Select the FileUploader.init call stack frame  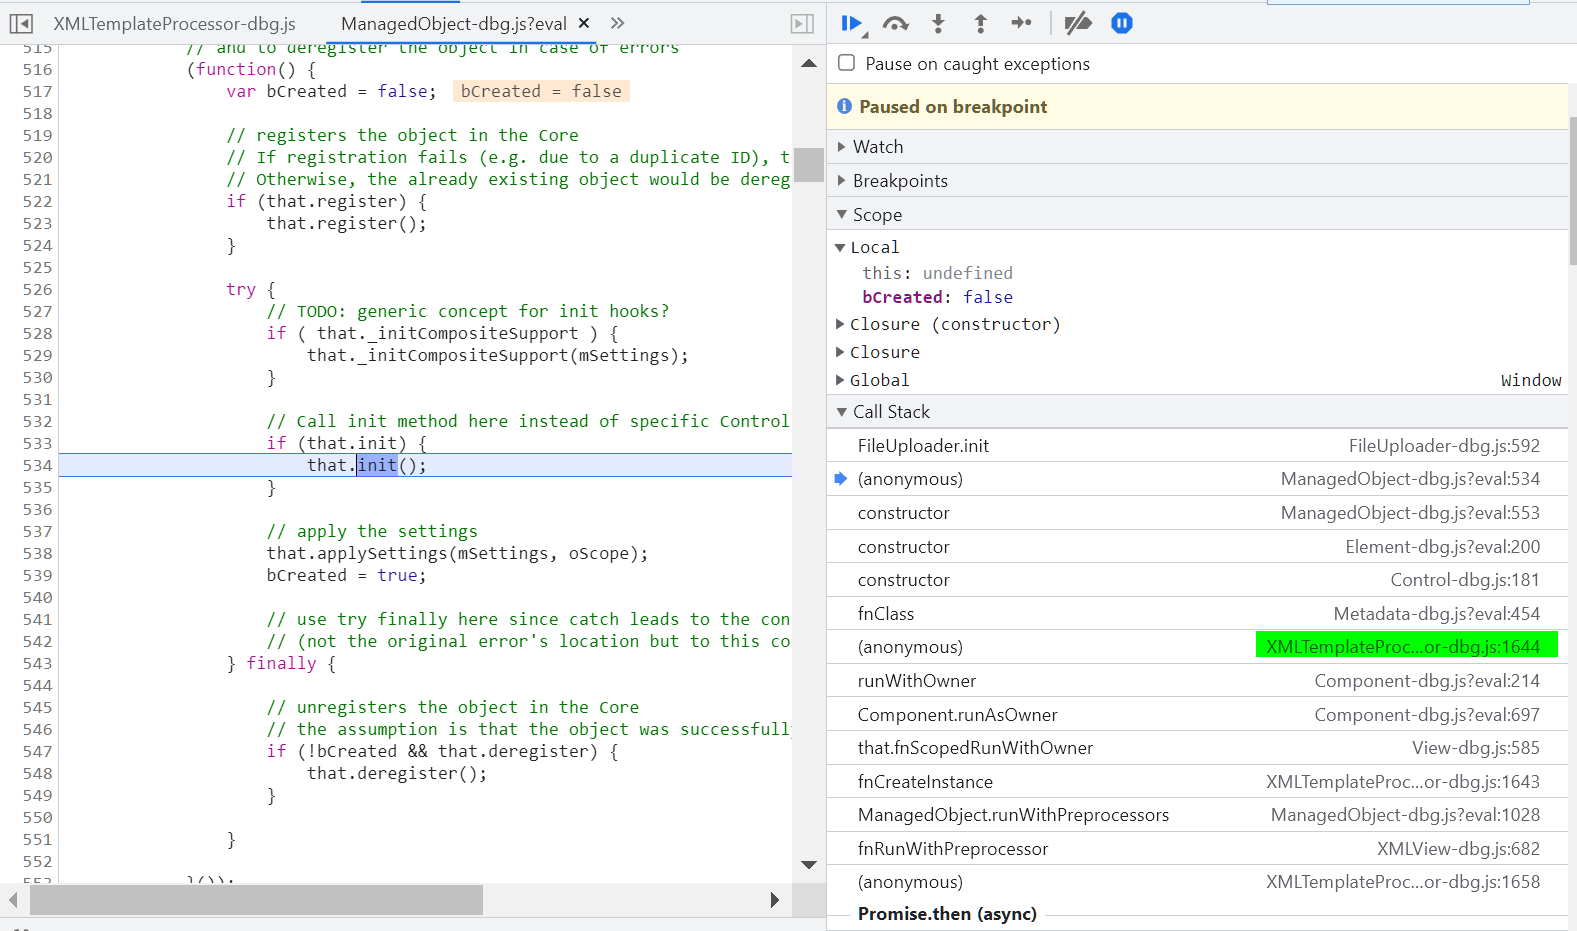(923, 446)
